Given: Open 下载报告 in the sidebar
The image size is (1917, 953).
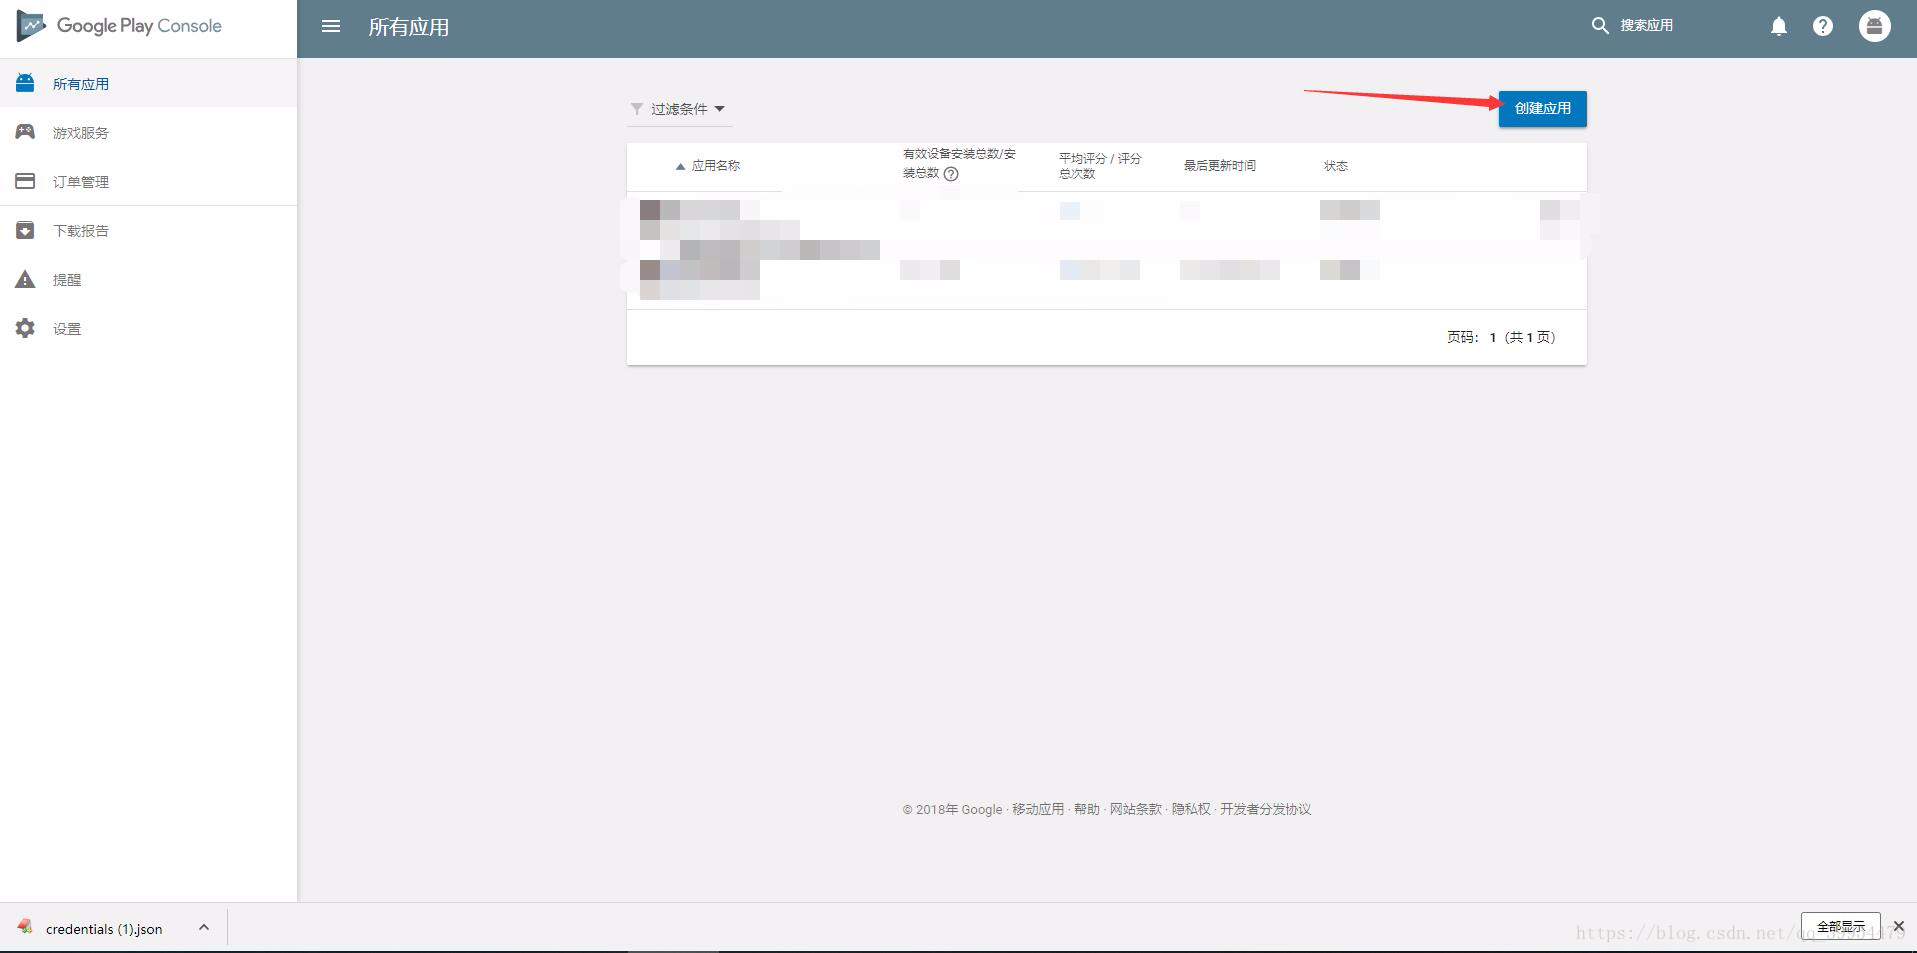Looking at the screenshot, I should tap(148, 230).
